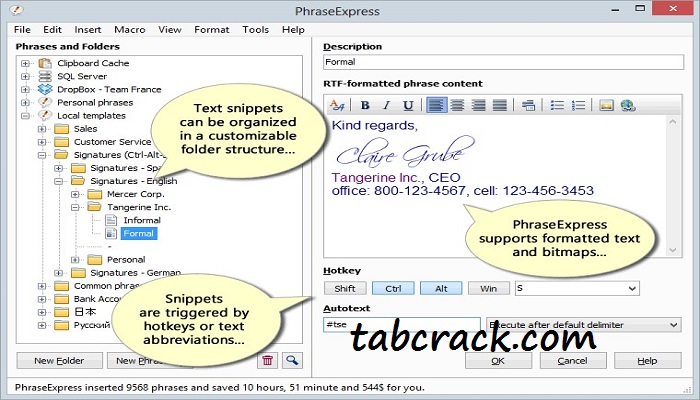Insert a hyperlink via globe icon
The width and height of the screenshot is (700, 400).
click(x=628, y=105)
